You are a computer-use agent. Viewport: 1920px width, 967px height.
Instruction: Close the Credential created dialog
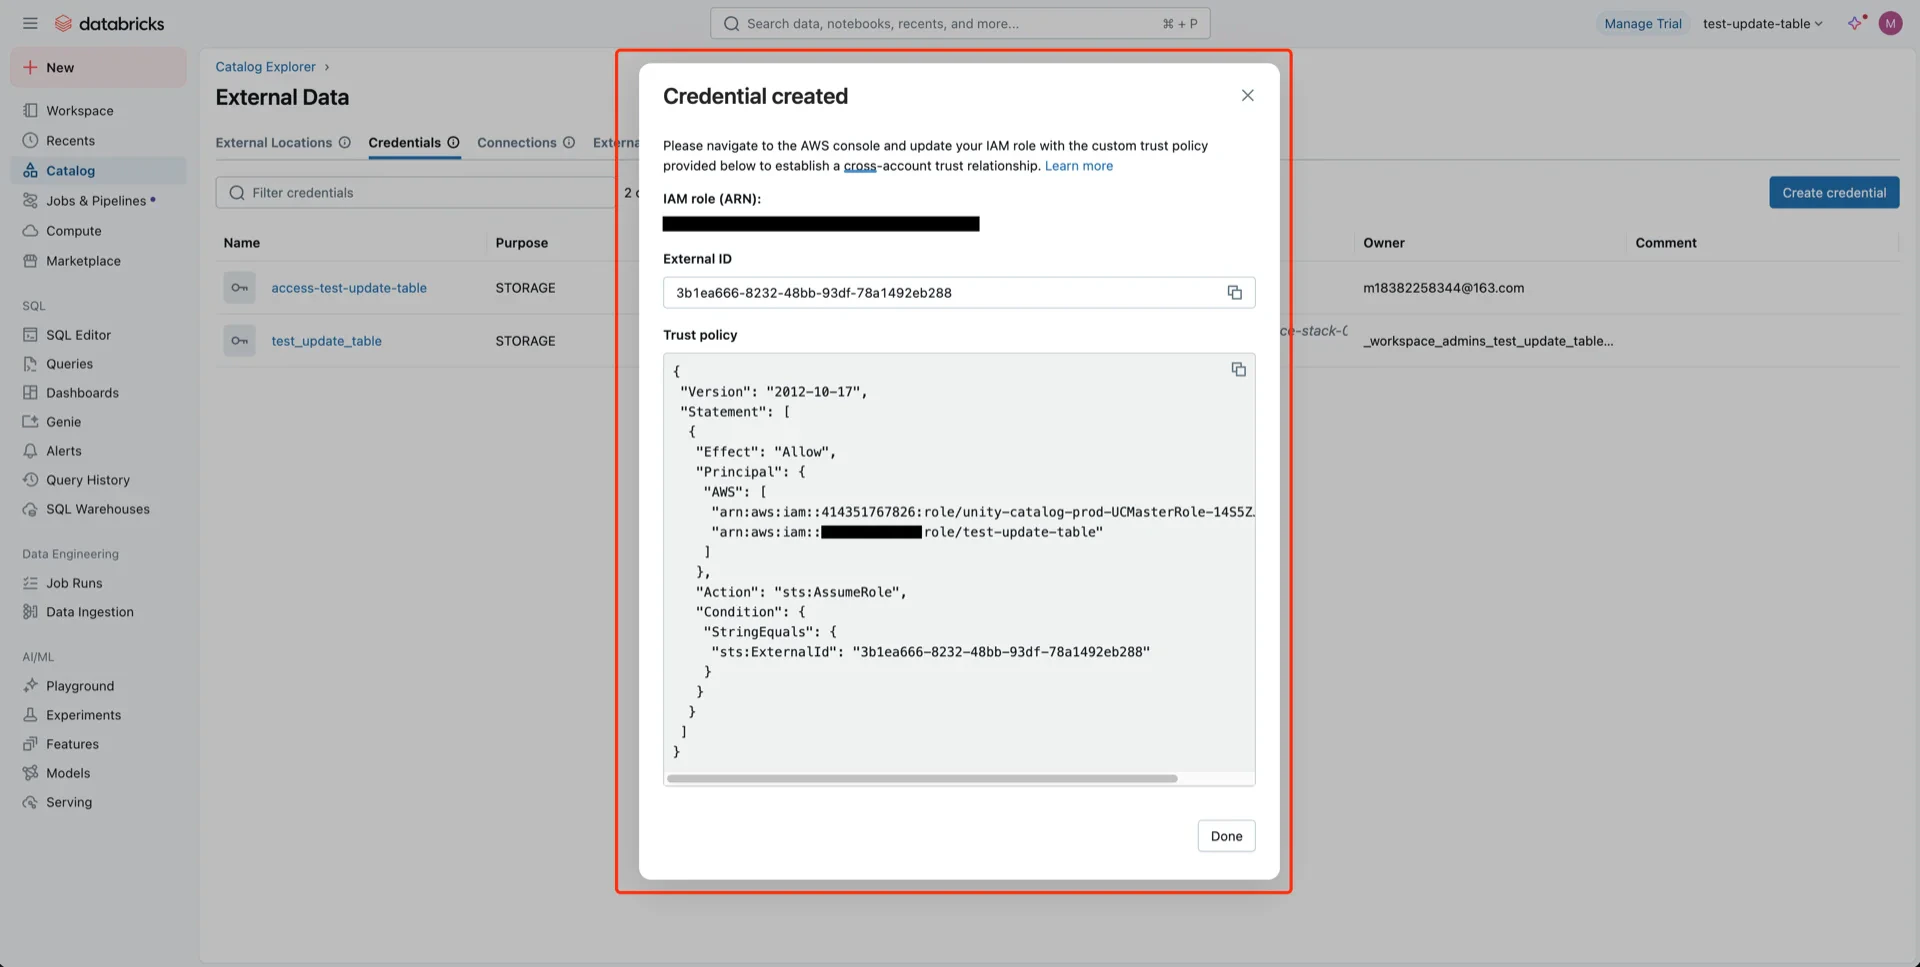(x=1247, y=96)
